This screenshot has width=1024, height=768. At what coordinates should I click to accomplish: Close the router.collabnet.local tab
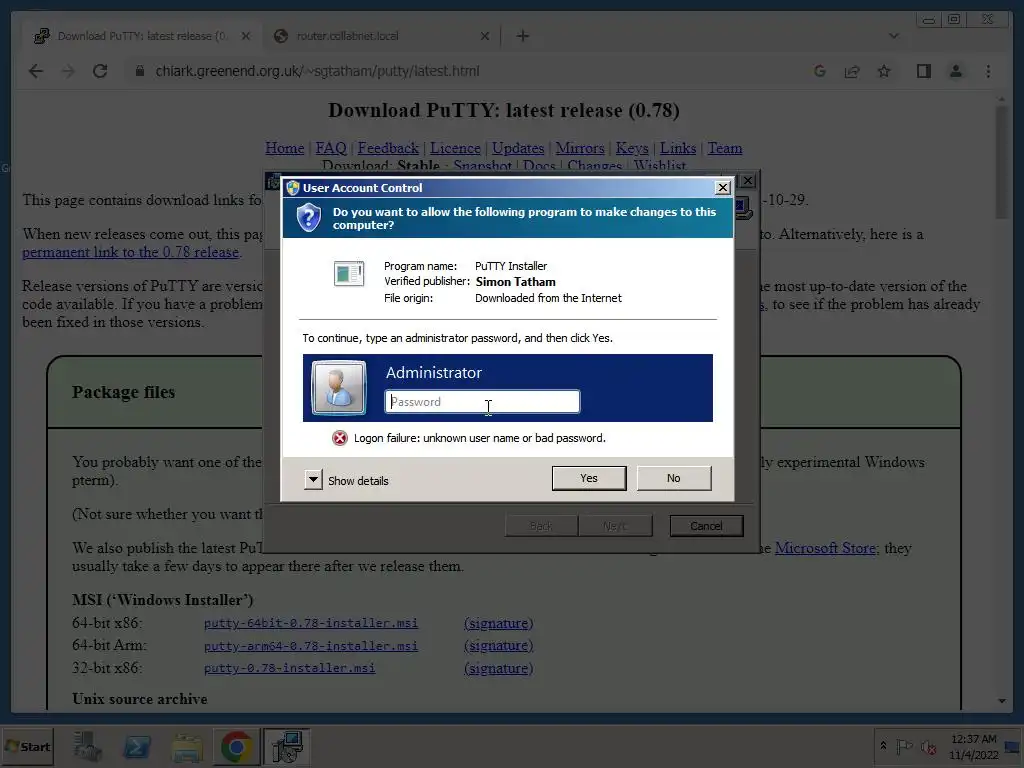[x=485, y=36]
